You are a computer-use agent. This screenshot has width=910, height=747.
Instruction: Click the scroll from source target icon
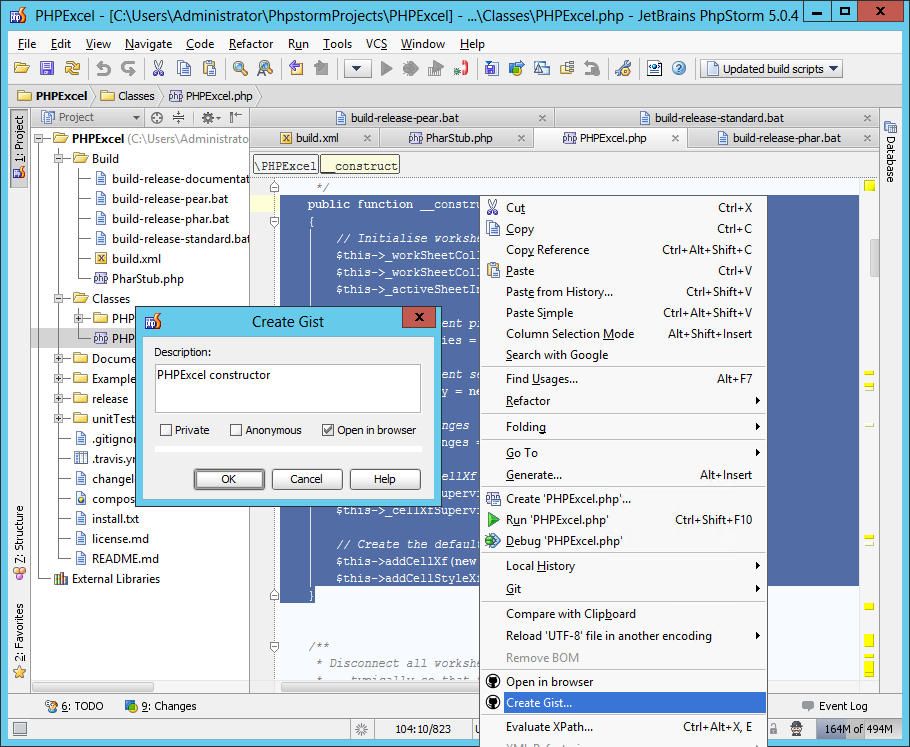click(157, 118)
